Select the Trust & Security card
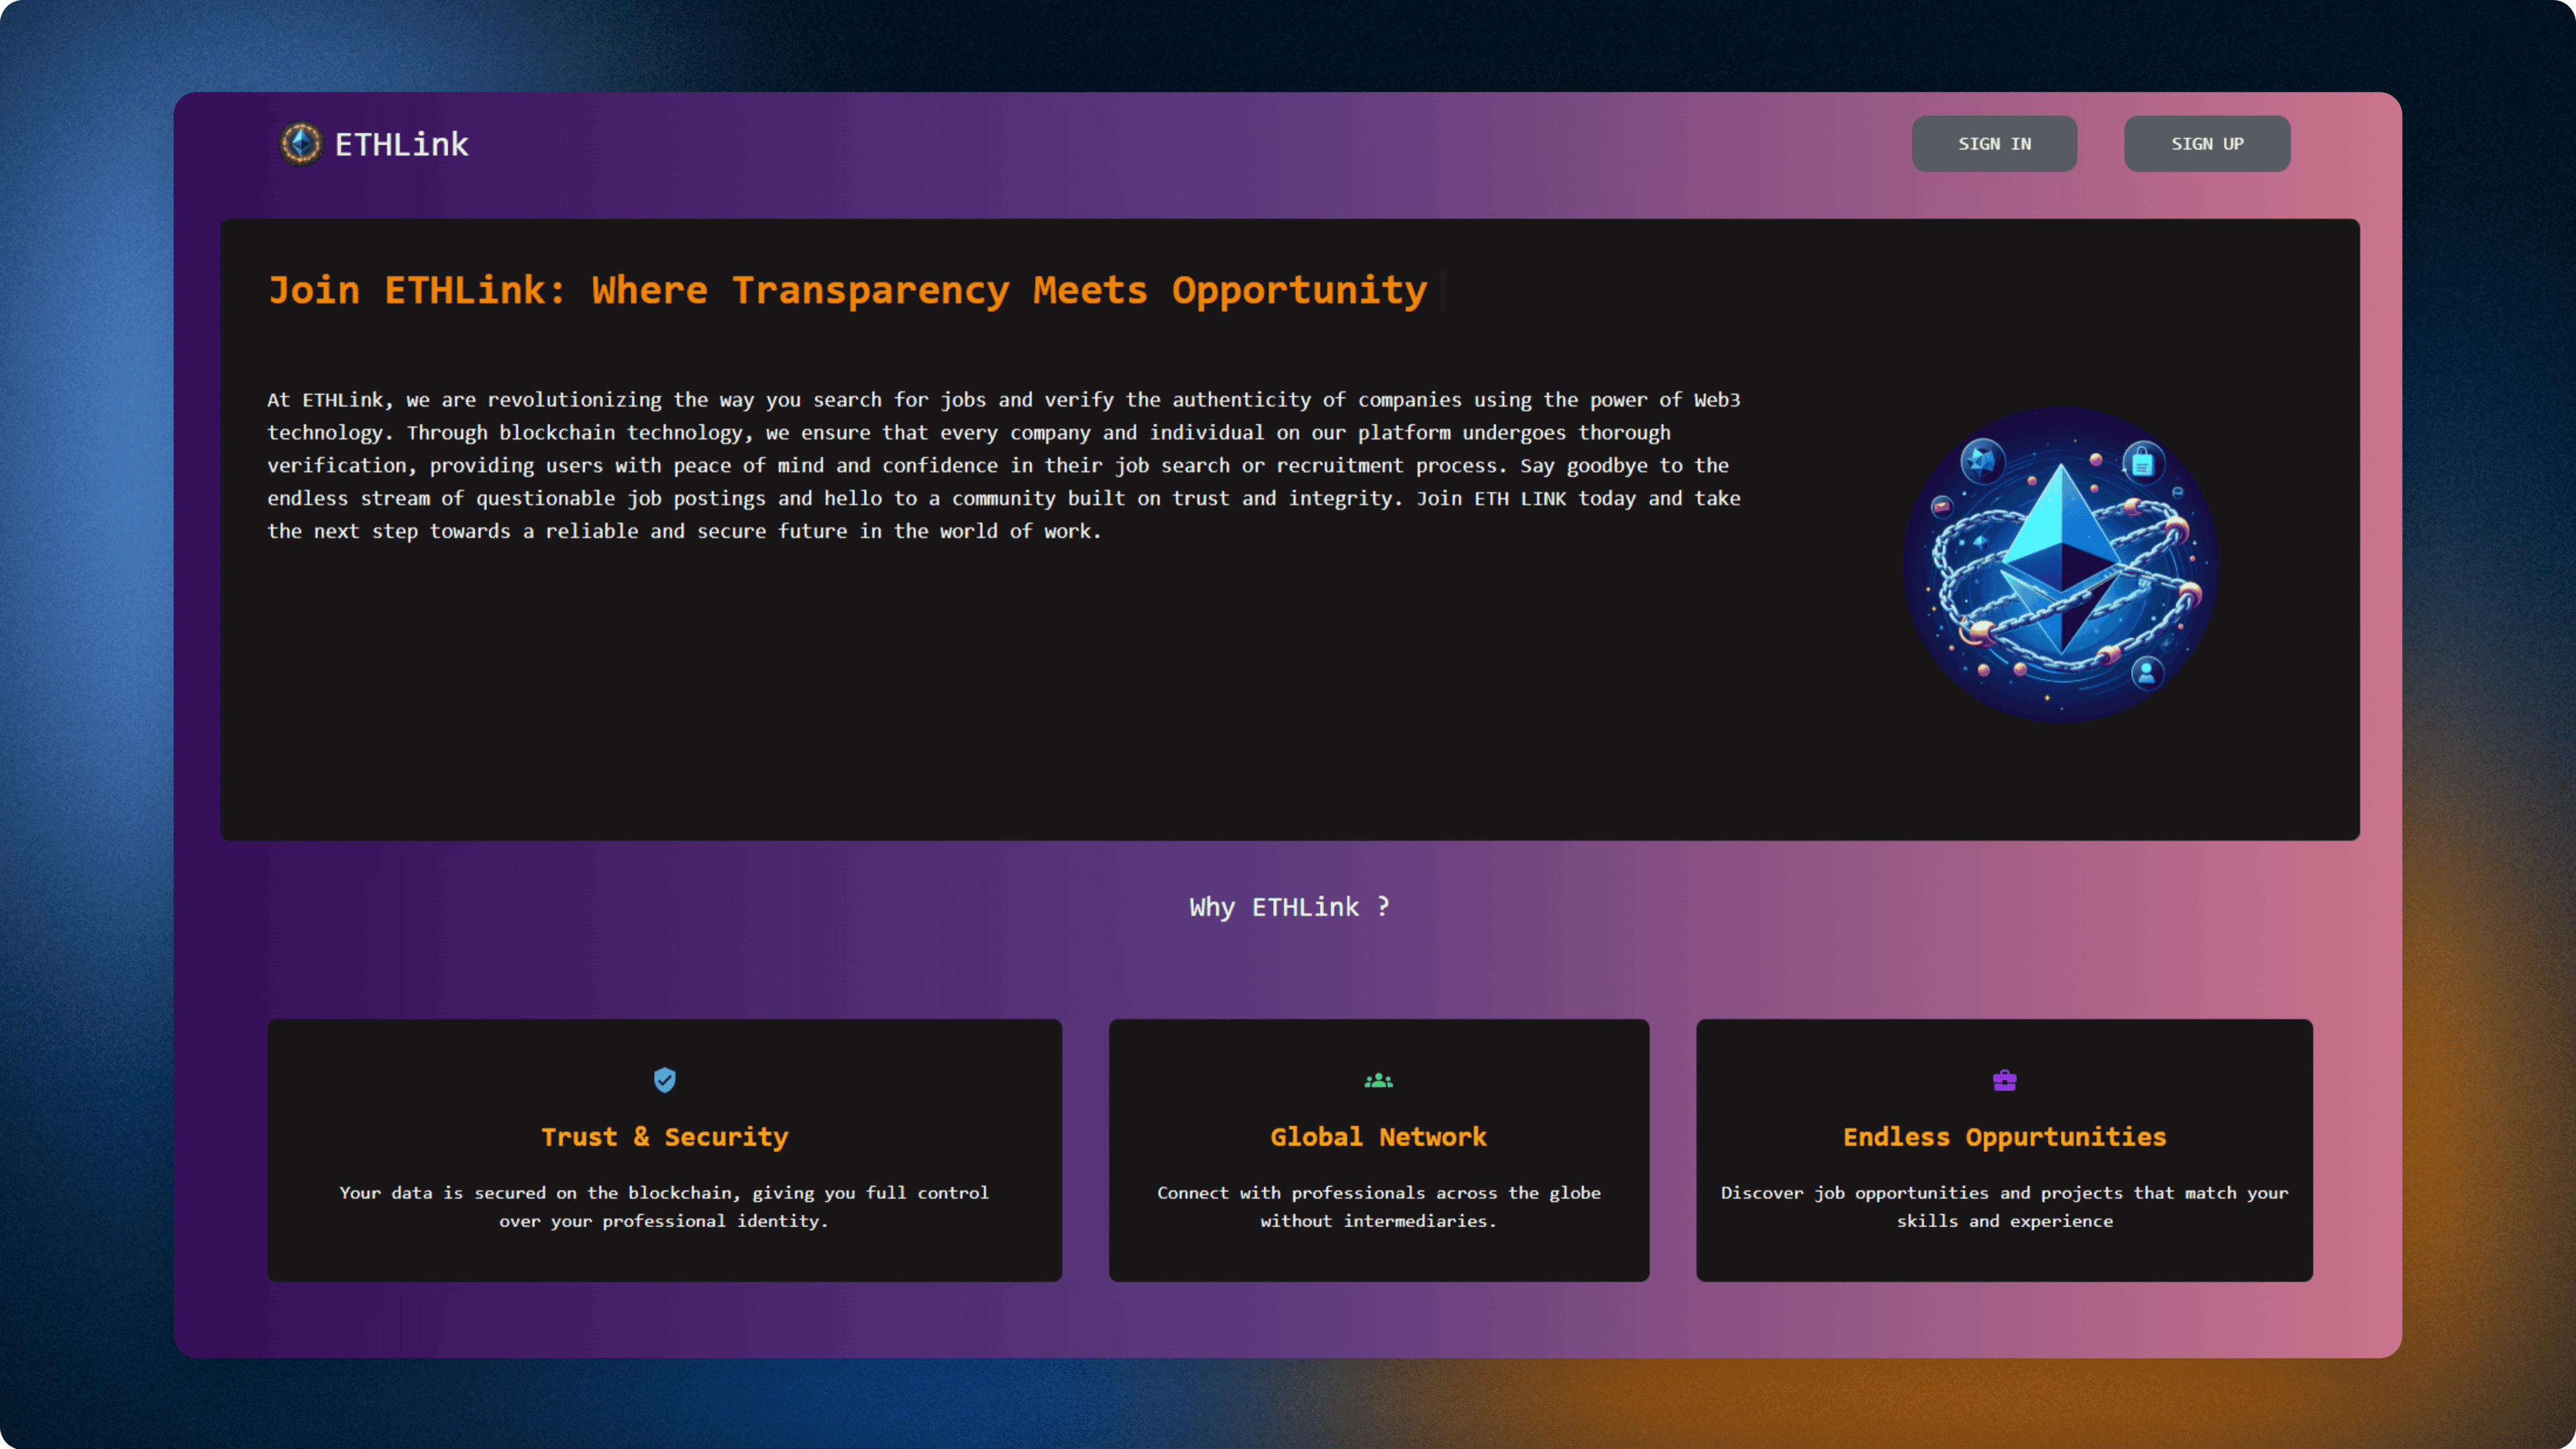 [x=664, y=1150]
